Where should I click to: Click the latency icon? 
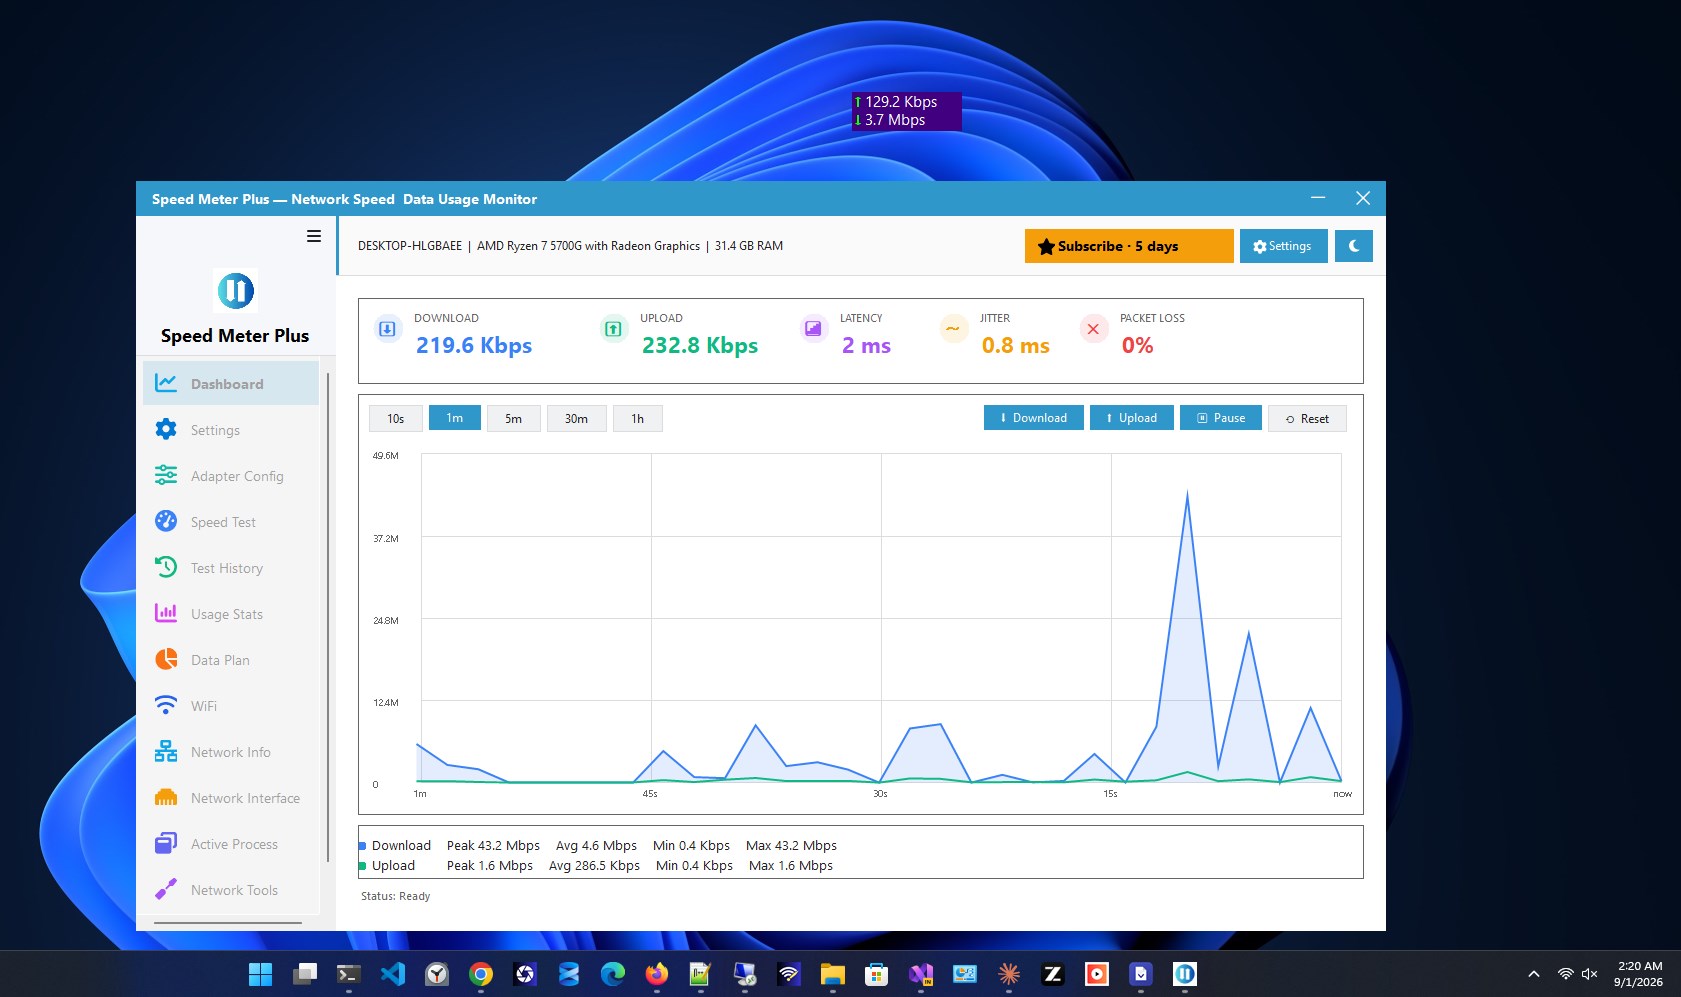(814, 328)
